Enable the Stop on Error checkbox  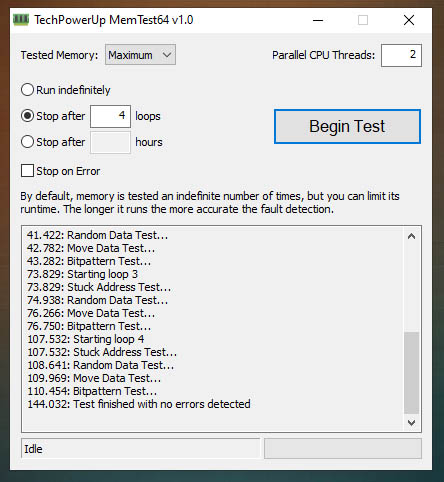tap(27, 171)
